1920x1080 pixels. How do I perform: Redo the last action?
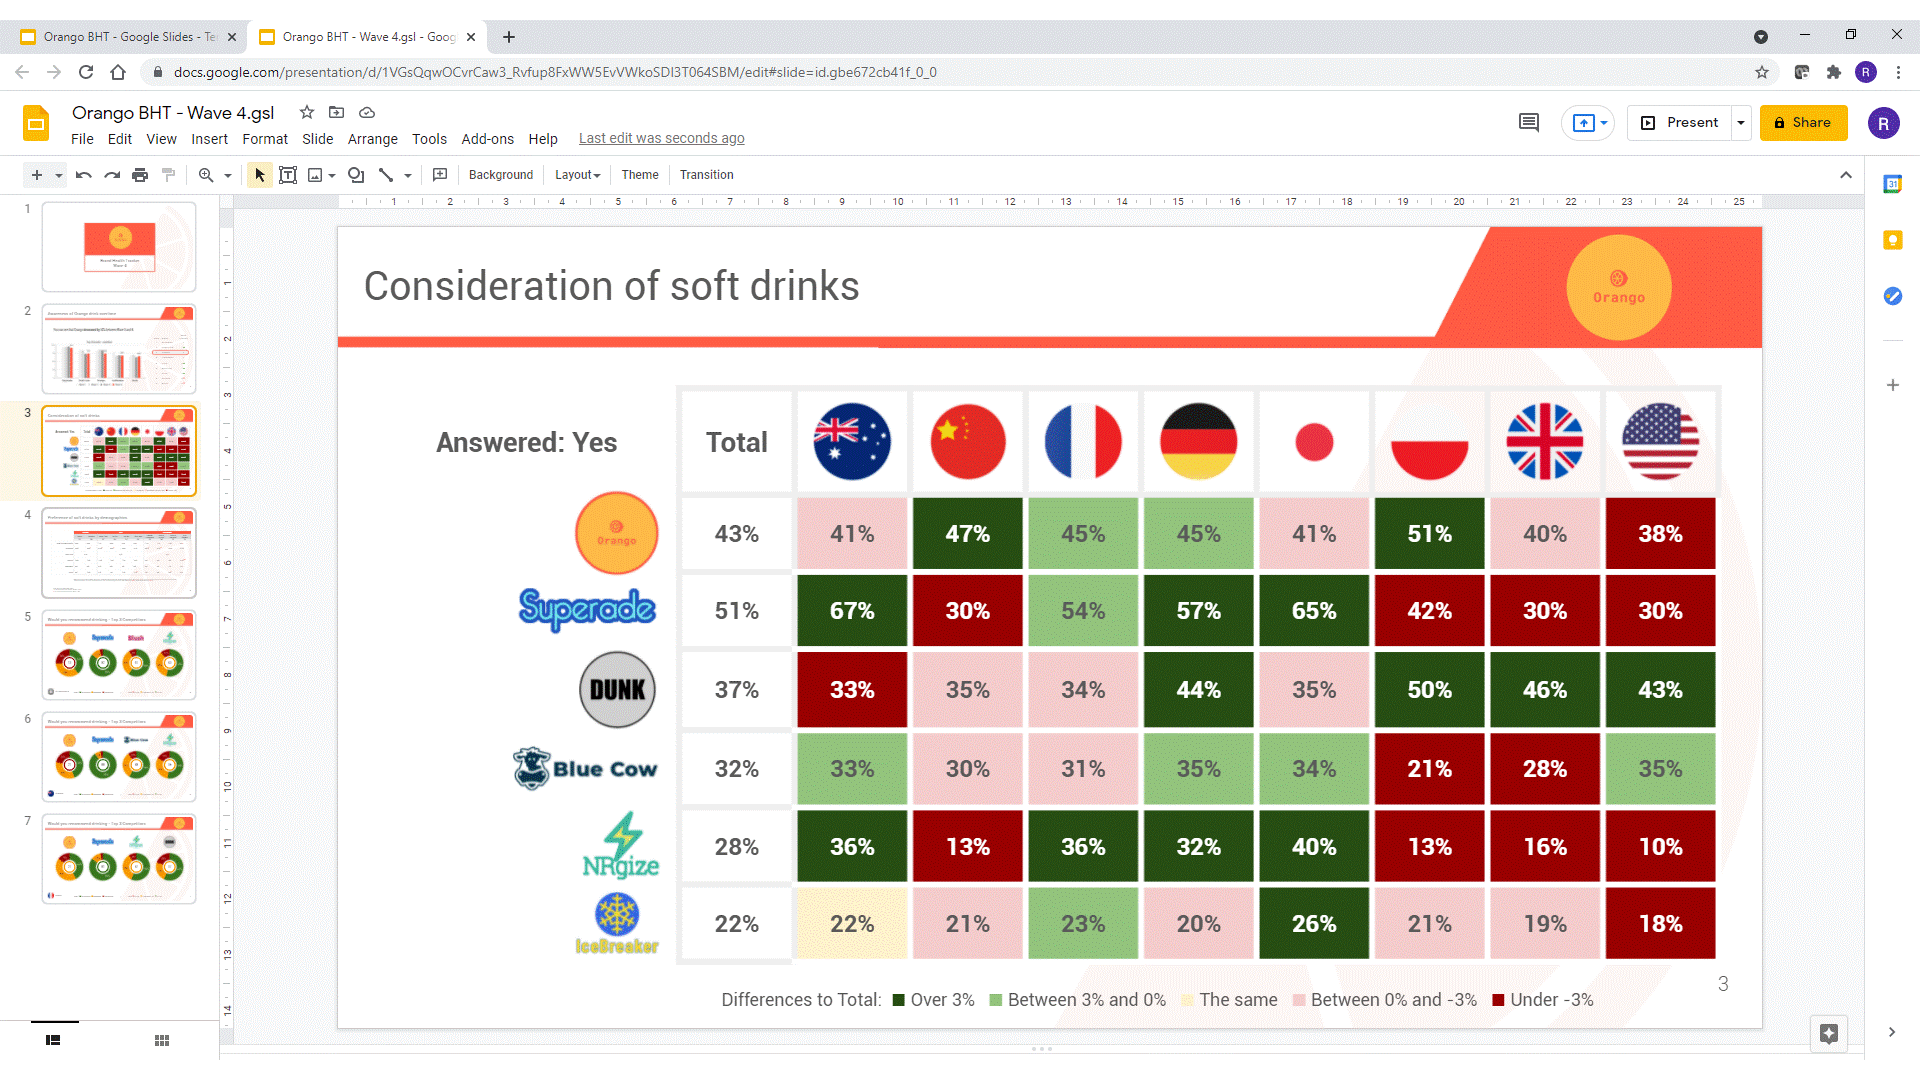[112, 175]
